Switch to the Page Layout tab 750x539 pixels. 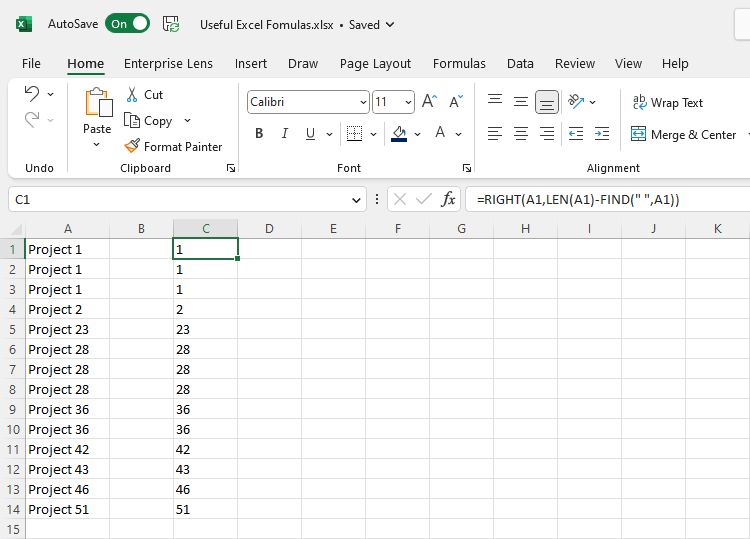coord(375,63)
